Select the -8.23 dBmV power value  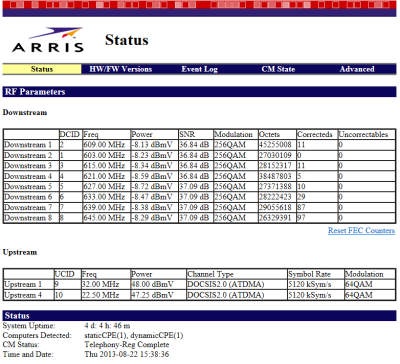coord(152,155)
